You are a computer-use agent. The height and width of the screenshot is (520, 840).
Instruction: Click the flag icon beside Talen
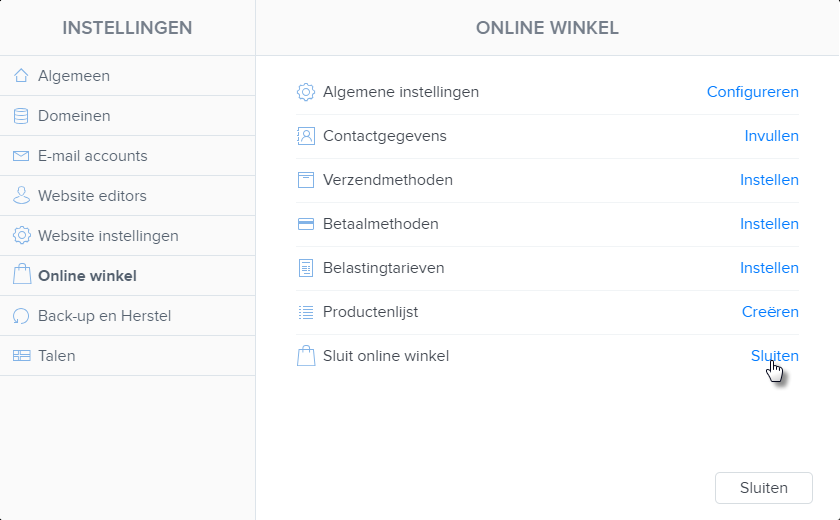(x=21, y=356)
